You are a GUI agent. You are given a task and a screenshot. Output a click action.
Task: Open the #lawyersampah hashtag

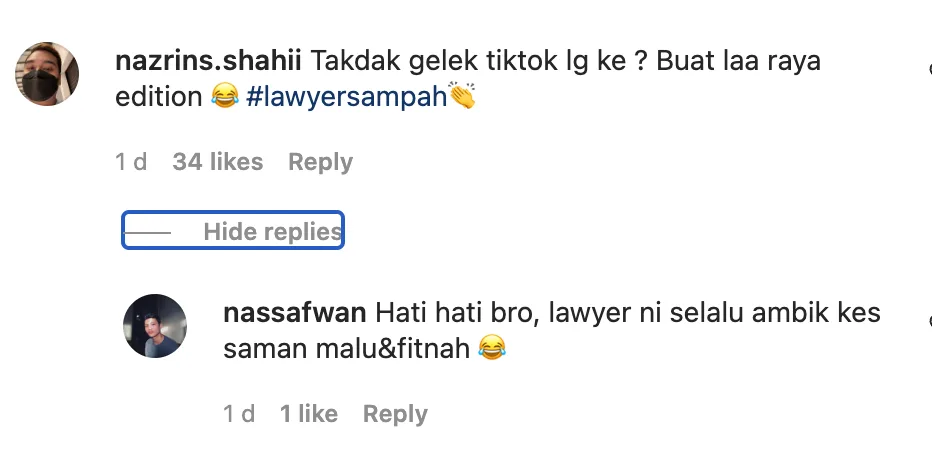(346, 97)
